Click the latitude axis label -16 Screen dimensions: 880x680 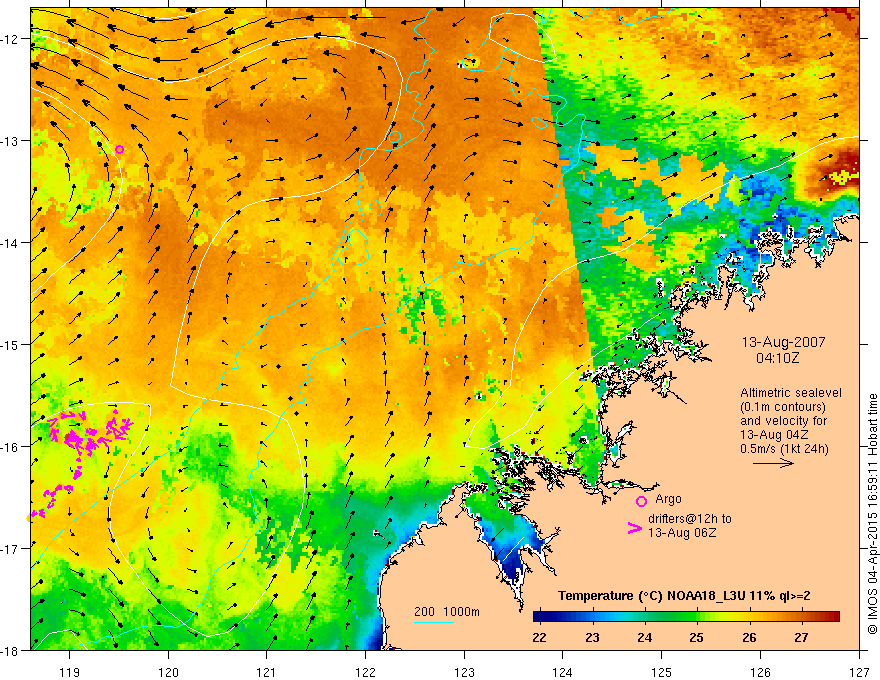click(10, 447)
